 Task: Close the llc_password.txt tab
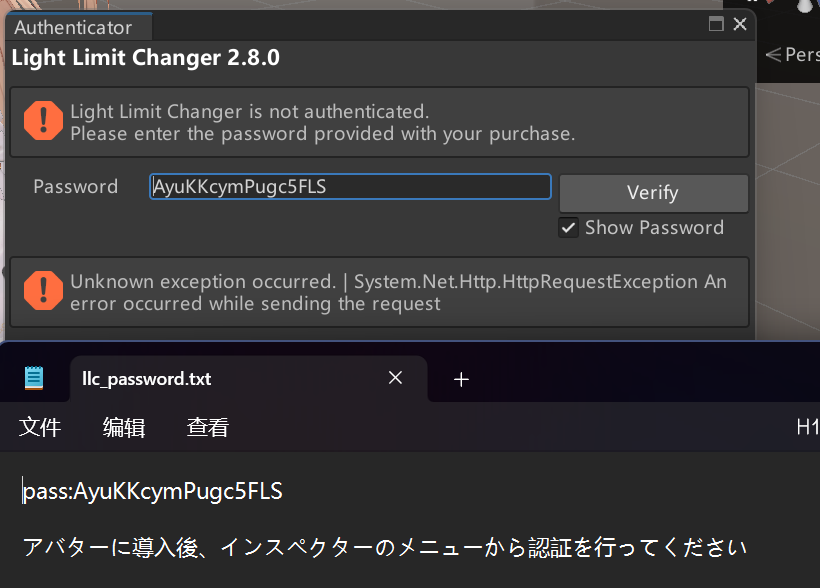(395, 378)
